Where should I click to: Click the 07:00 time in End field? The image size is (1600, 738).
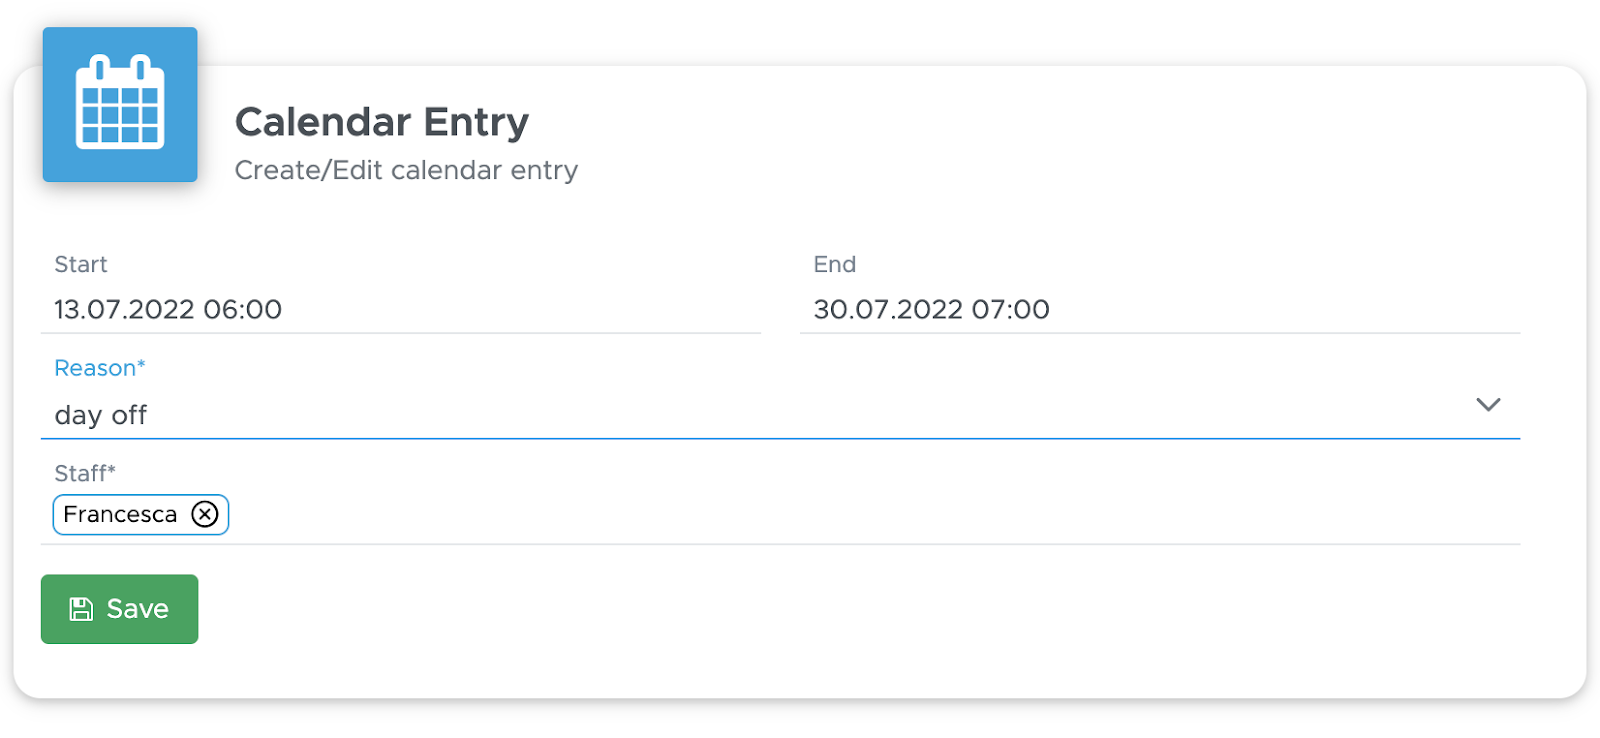[1010, 309]
